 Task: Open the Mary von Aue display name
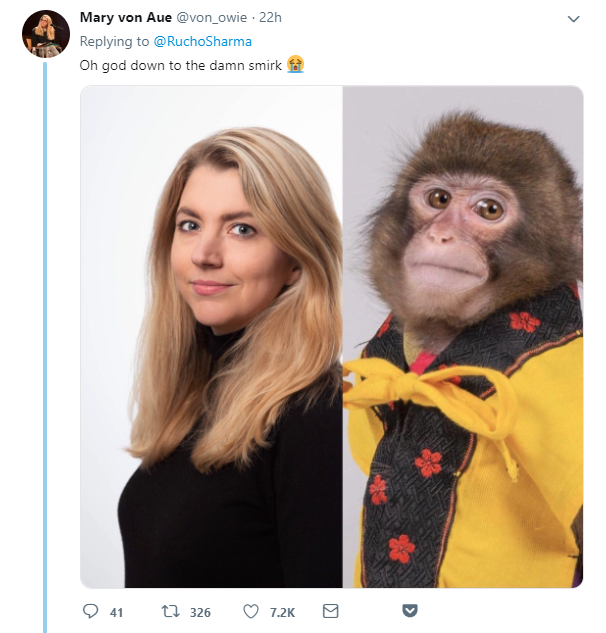pyautogui.click(x=126, y=18)
